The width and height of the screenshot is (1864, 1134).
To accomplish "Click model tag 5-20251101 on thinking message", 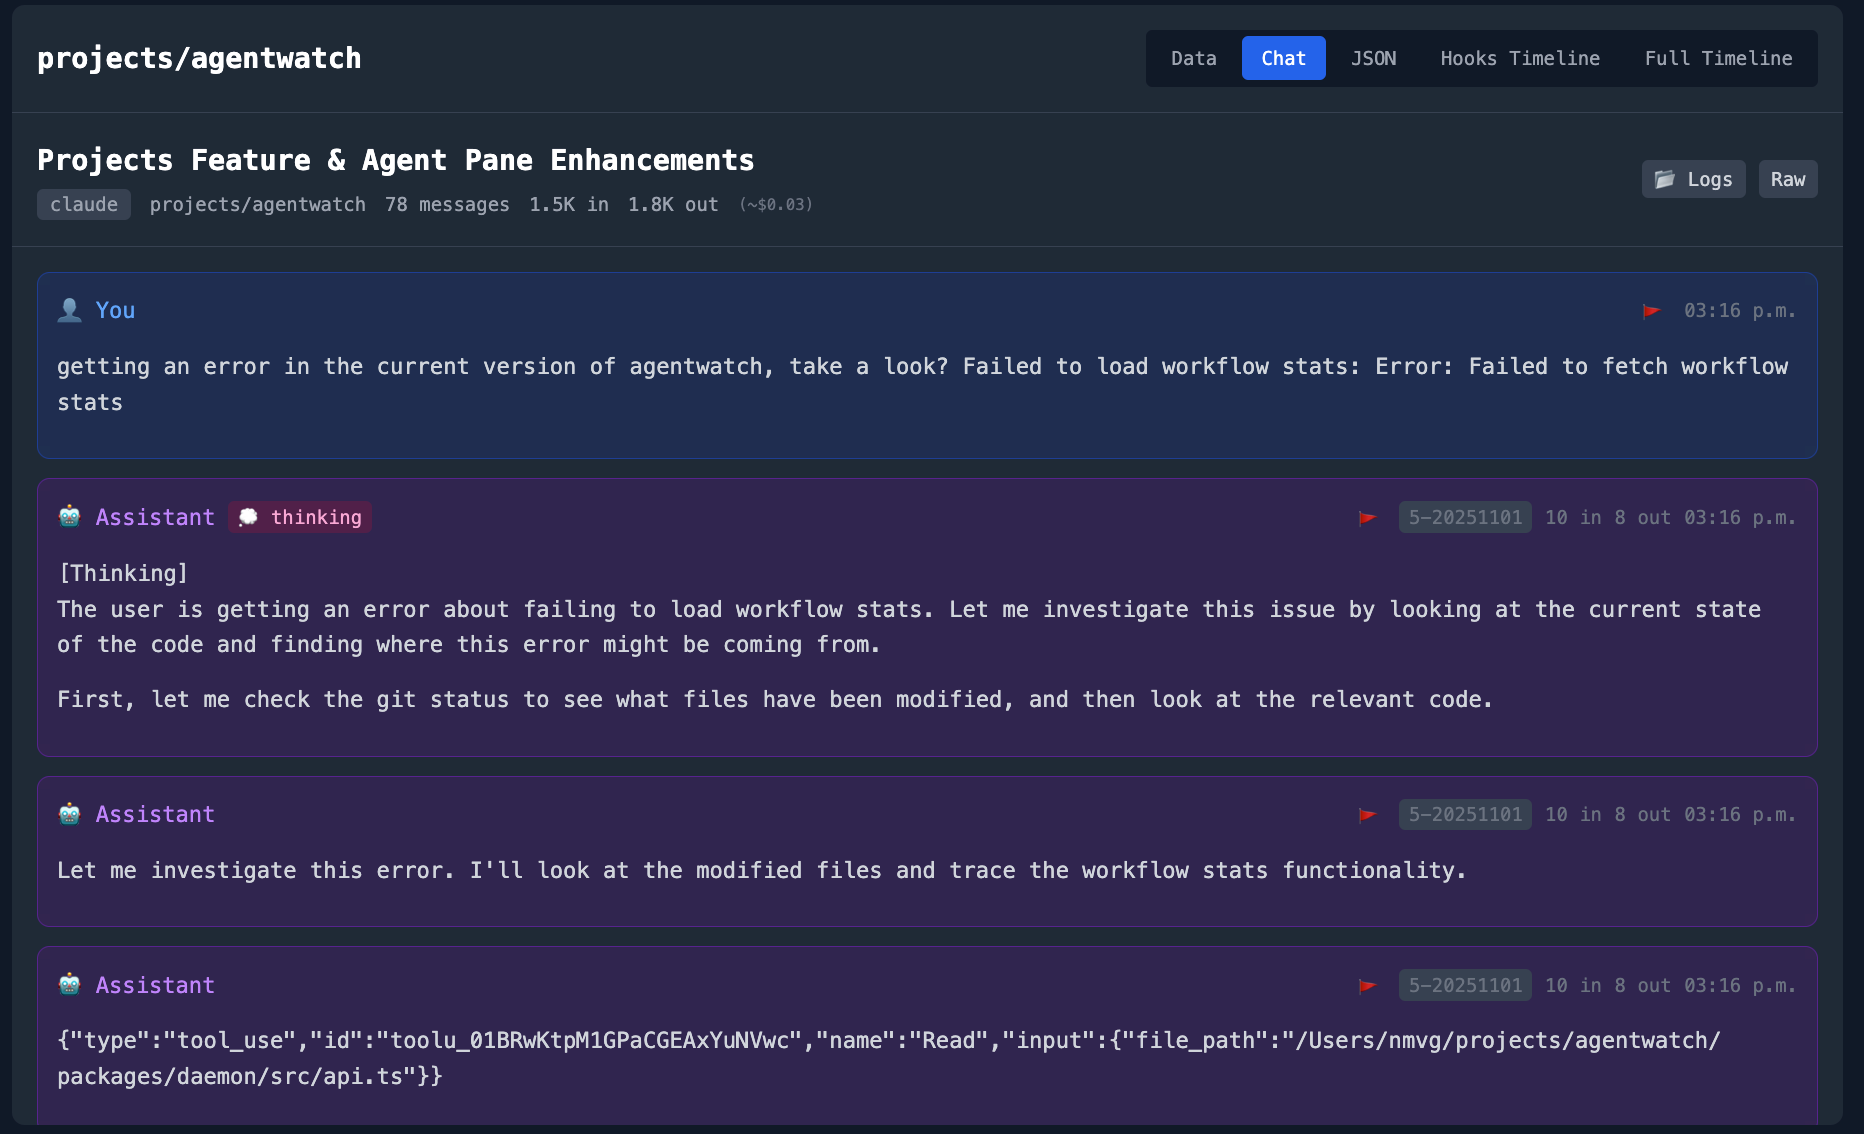I will point(1465,517).
